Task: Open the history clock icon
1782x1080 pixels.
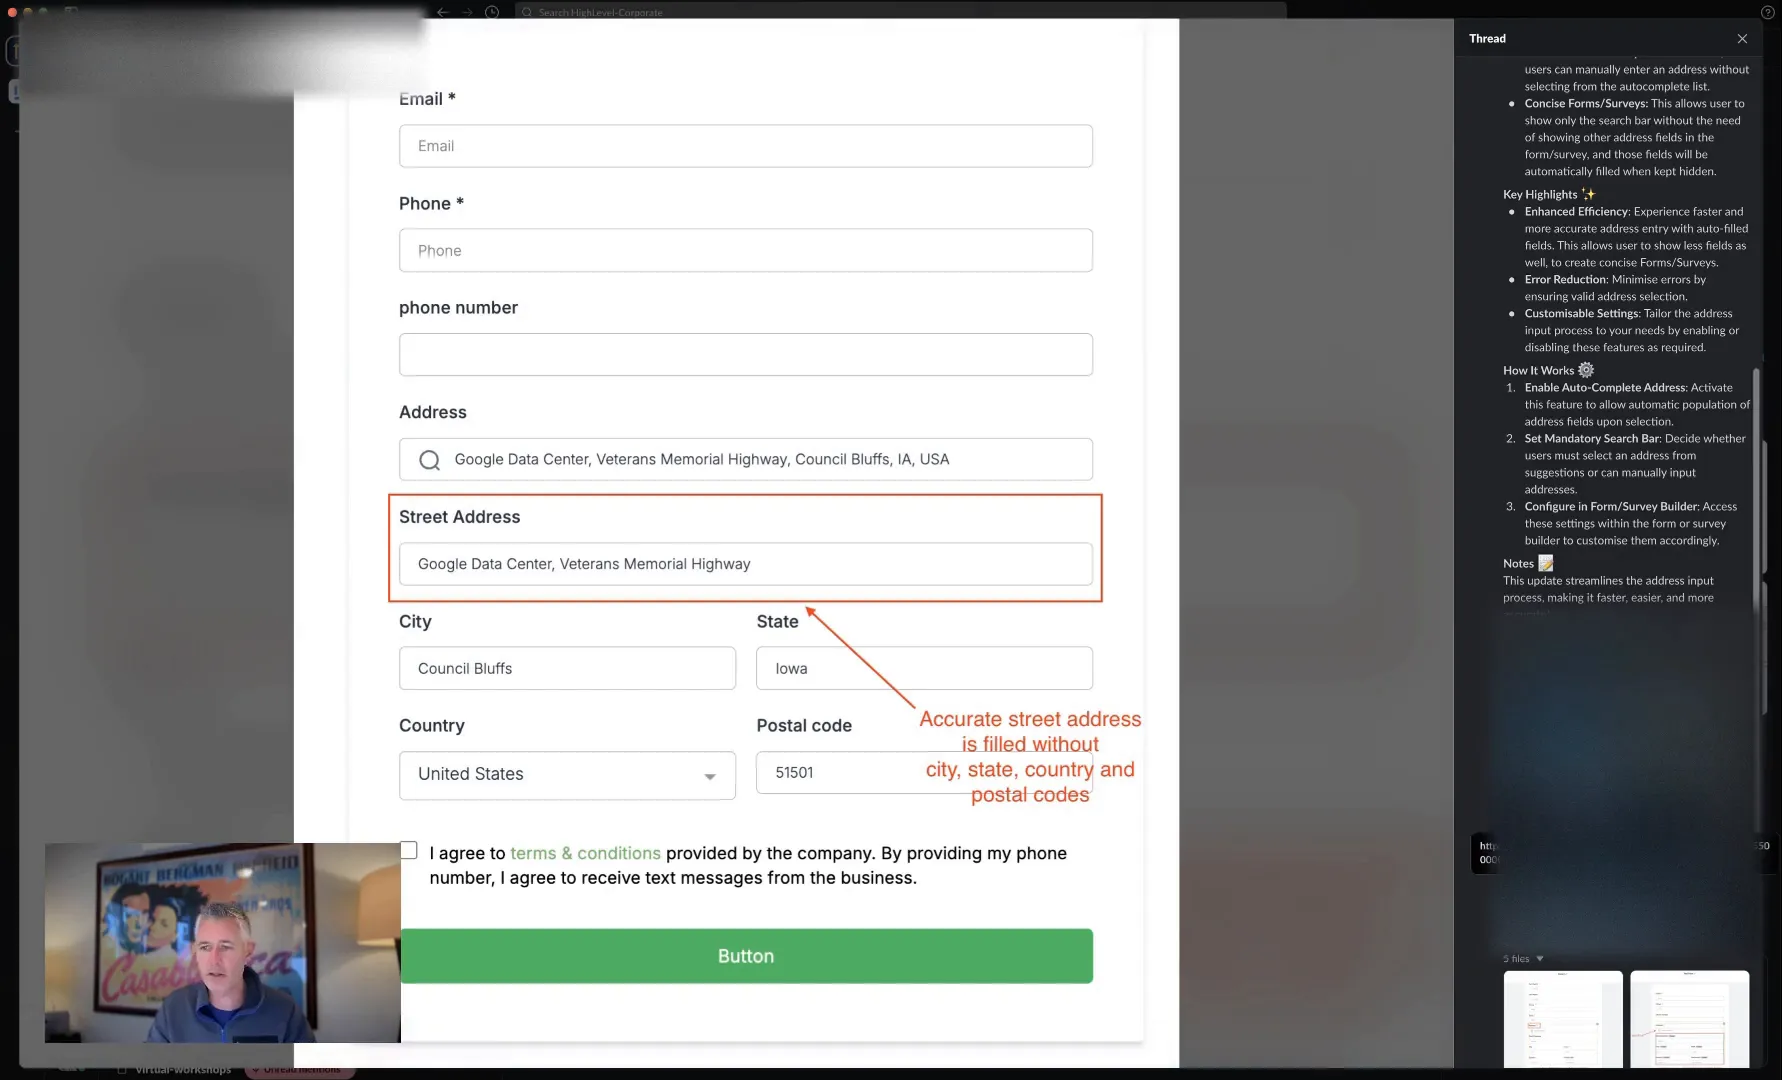Action: (492, 12)
